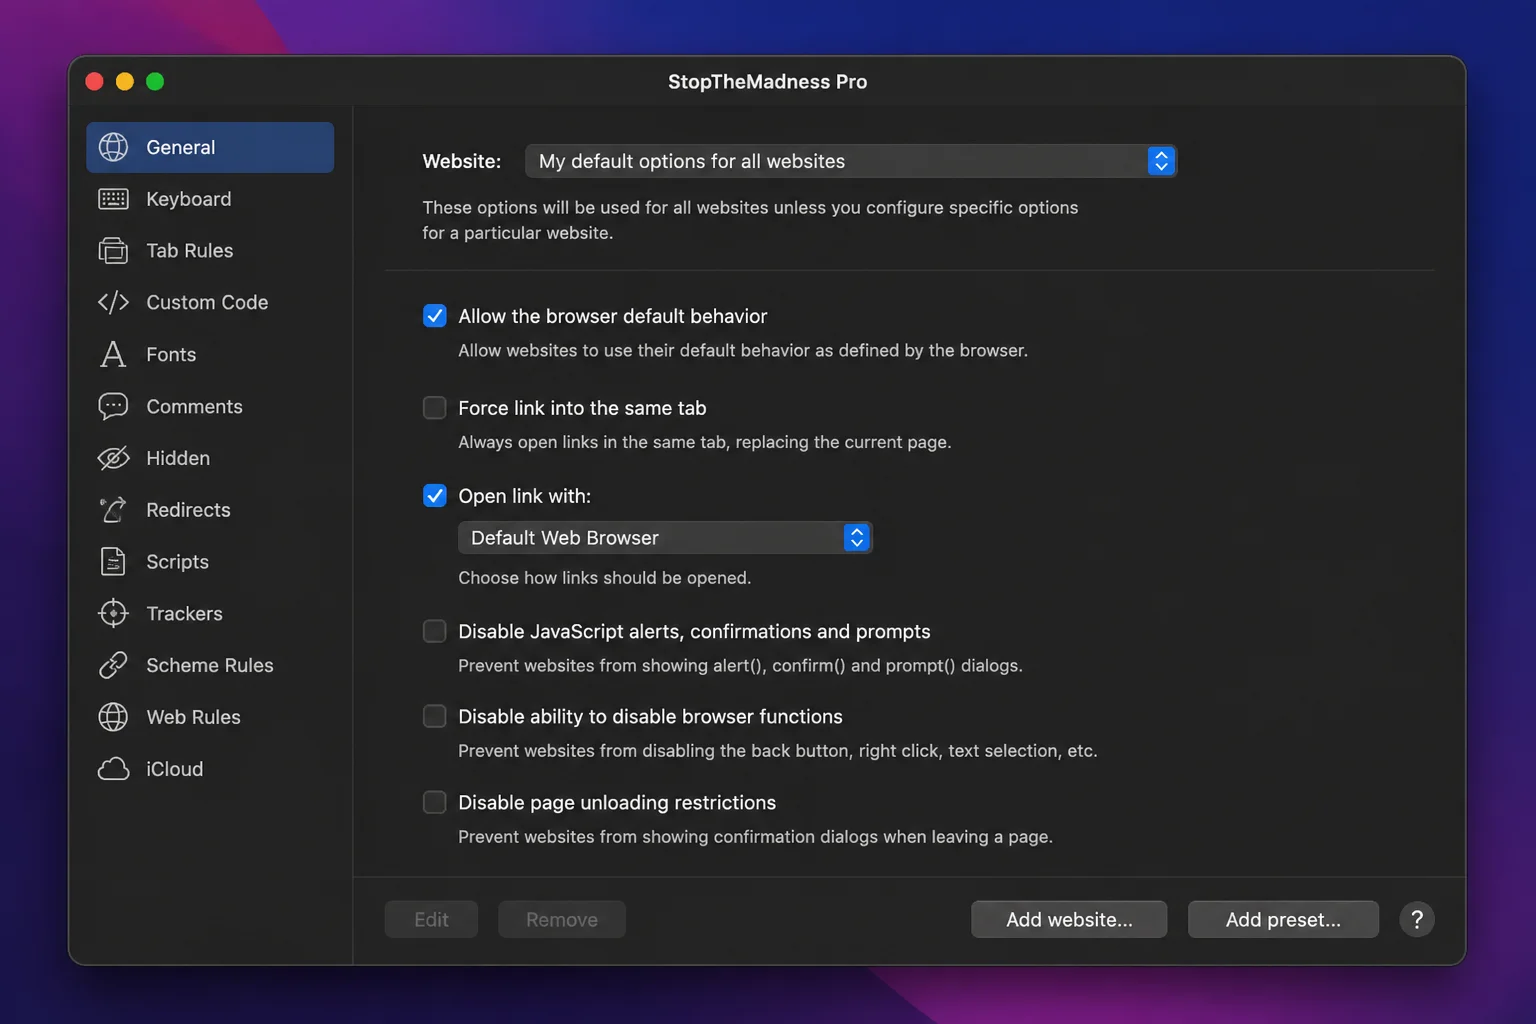Check Disable ability to disable browser functions

click(x=435, y=716)
